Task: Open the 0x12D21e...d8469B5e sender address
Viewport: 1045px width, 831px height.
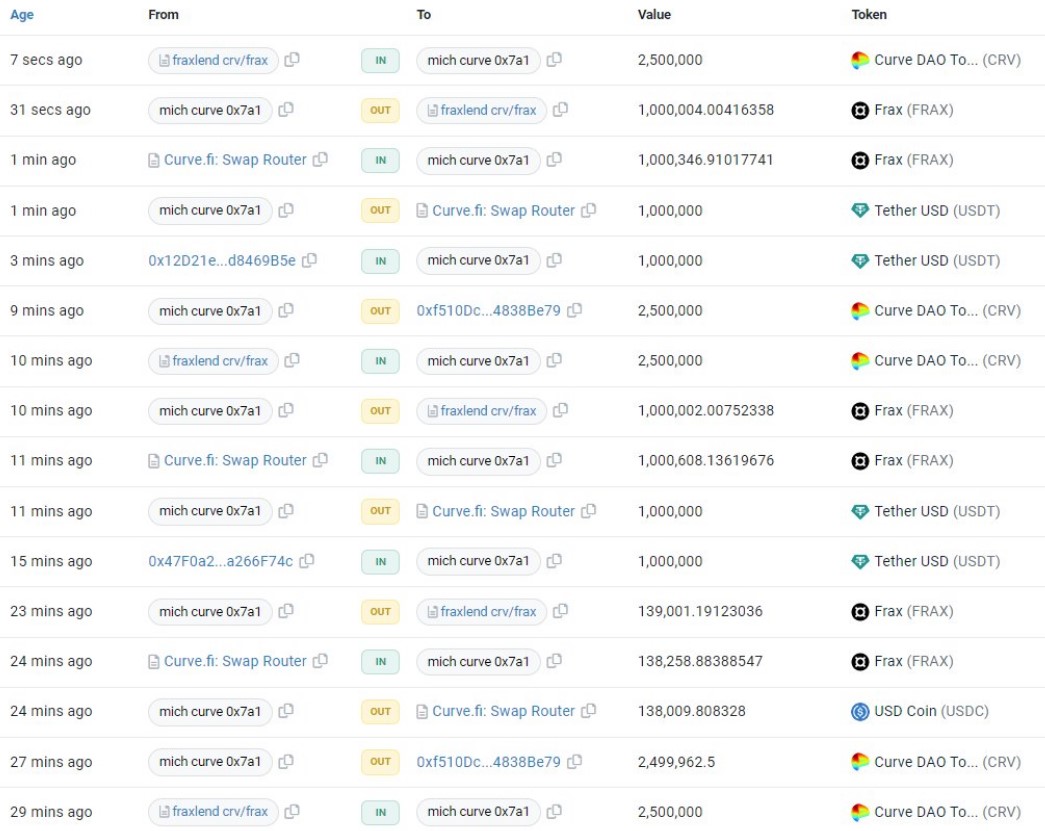Action: [x=222, y=261]
